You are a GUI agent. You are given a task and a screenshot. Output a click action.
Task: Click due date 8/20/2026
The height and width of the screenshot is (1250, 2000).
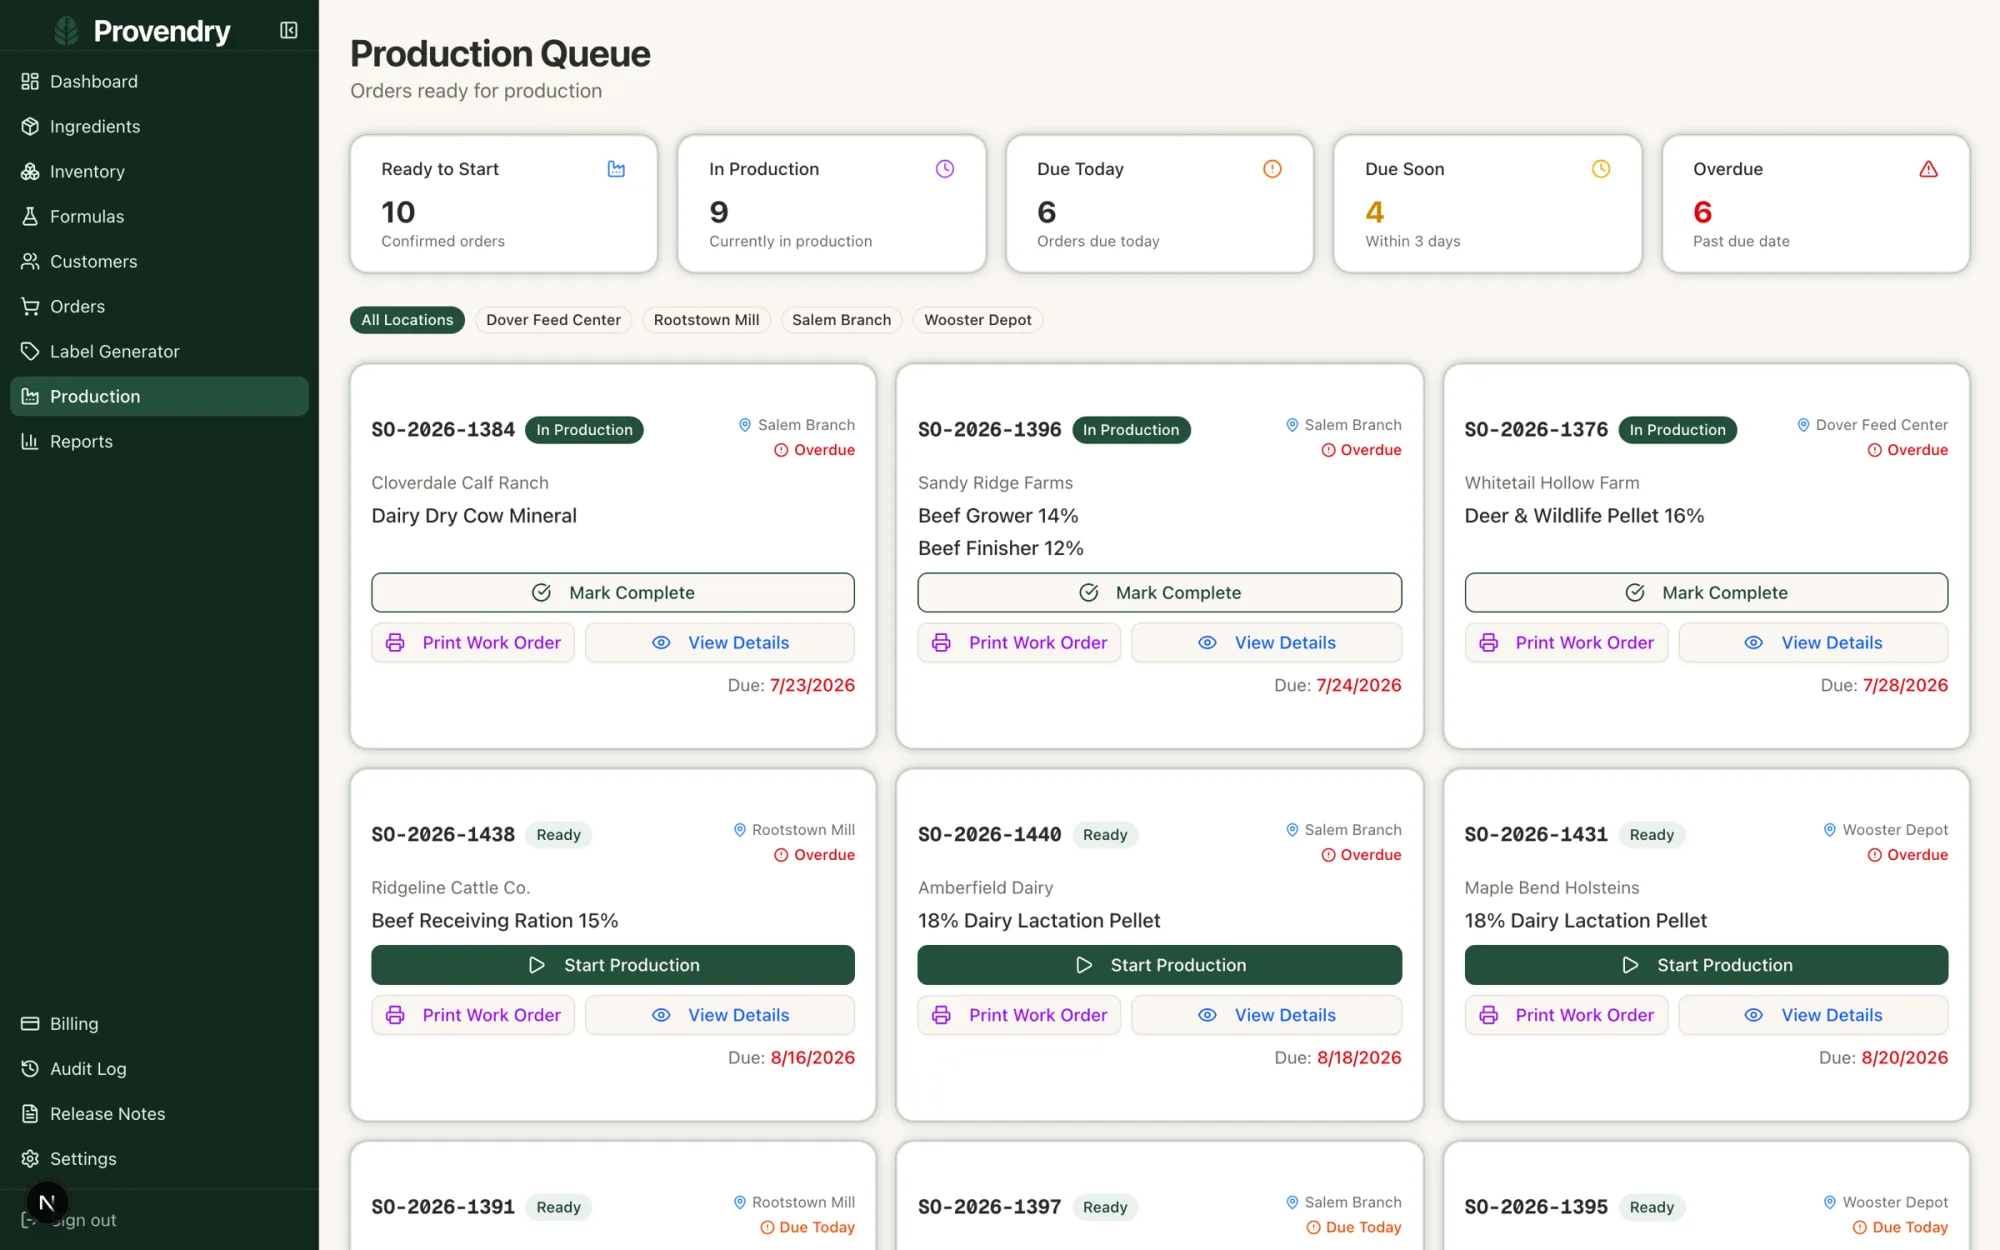point(1904,1058)
